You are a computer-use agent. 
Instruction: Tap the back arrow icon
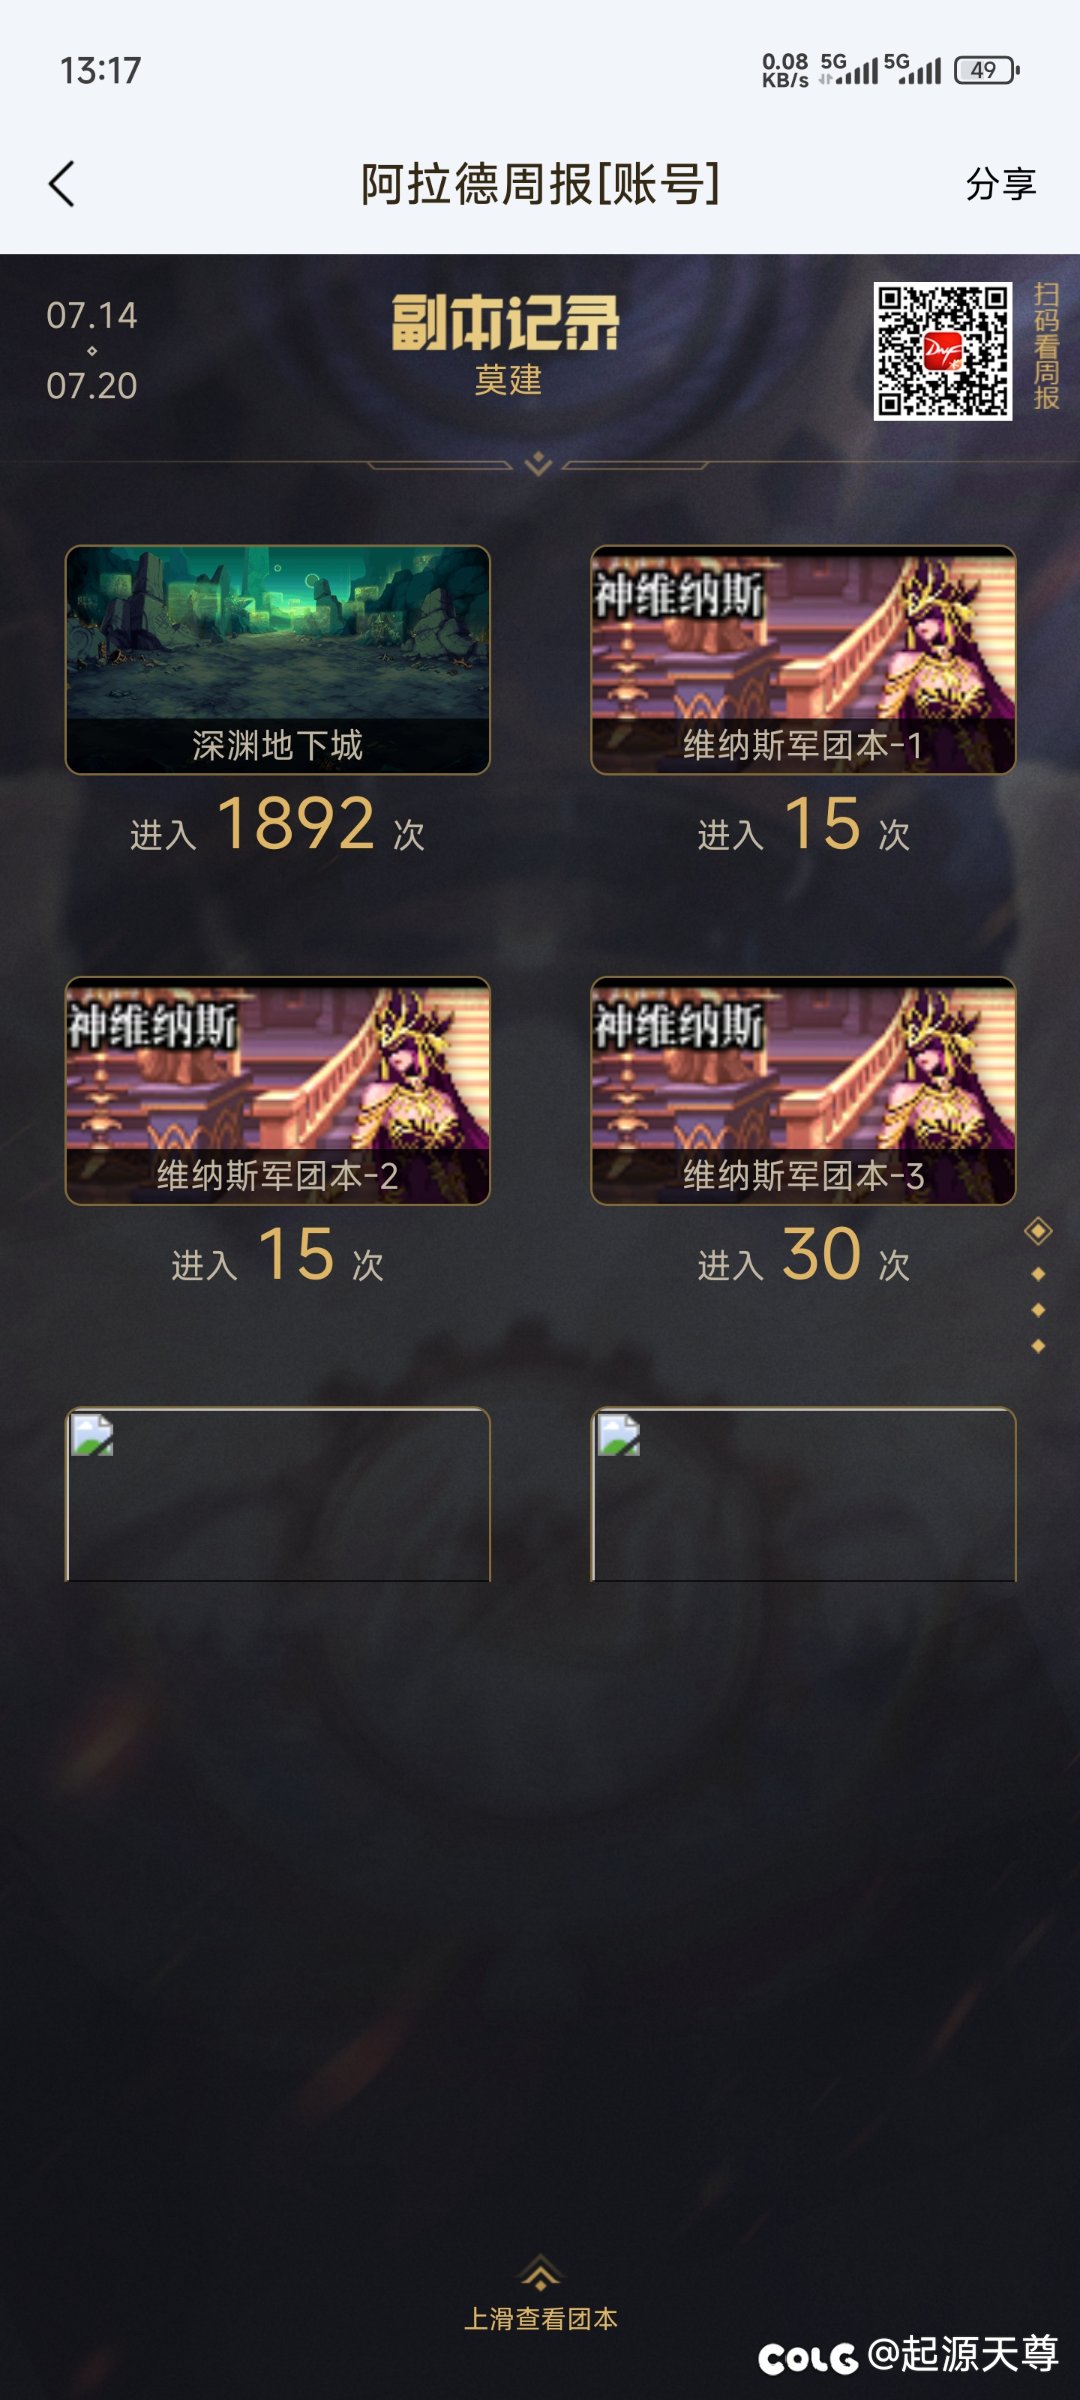(62, 184)
